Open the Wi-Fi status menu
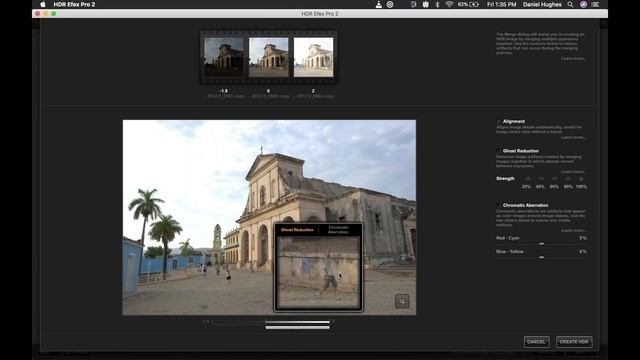Image resolution: width=640 pixels, height=360 pixels. [x=449, y=4]
